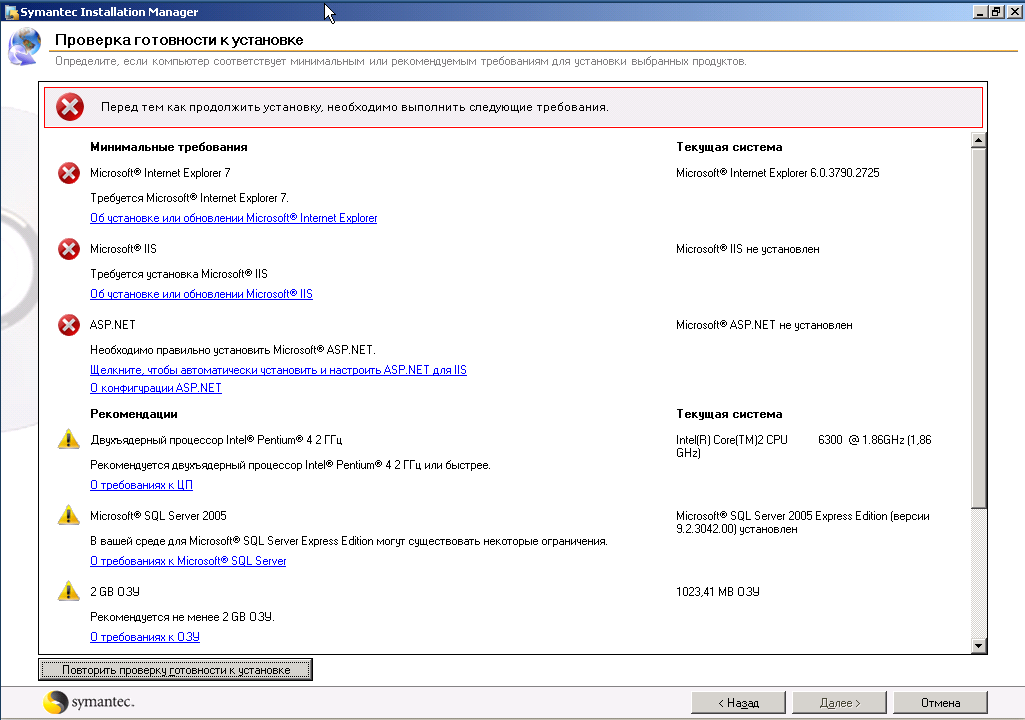The width and height of the screenshot is (1025, 720).
Task: Select the 'Рекомендации' heading
Action: click(x=134, y=414)
